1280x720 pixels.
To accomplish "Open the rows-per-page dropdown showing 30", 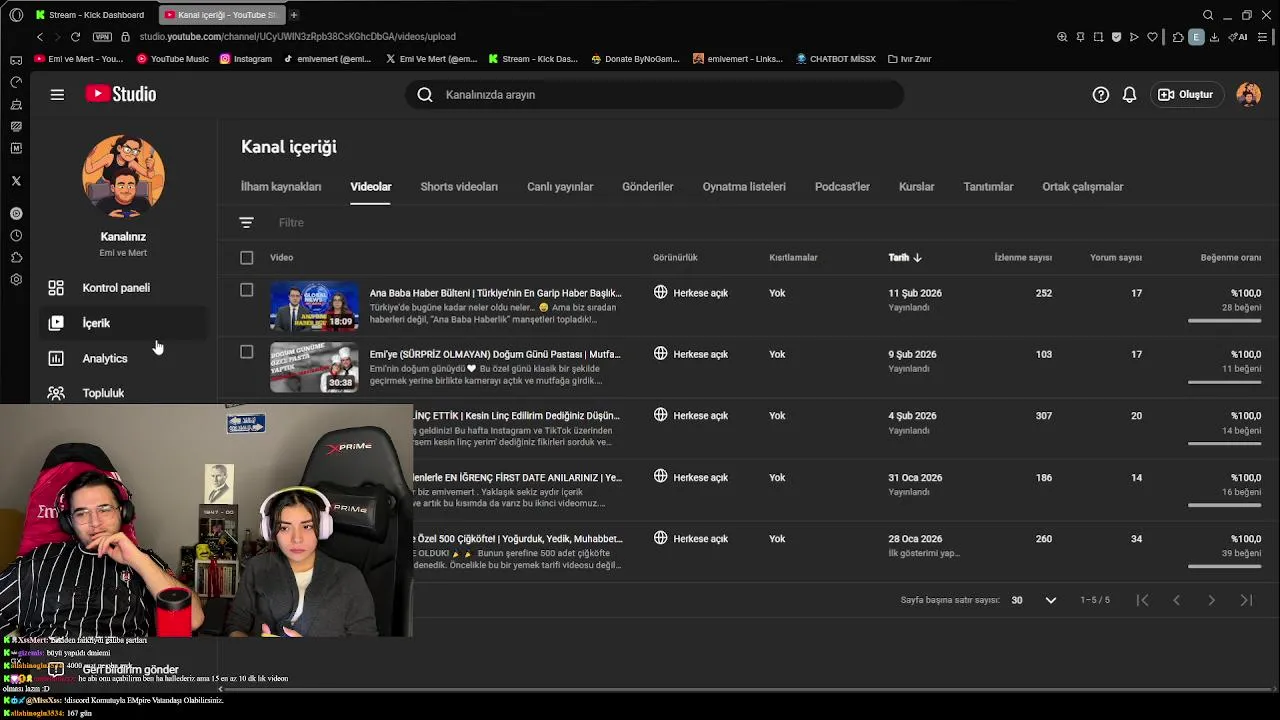I will pos(1034,600).
